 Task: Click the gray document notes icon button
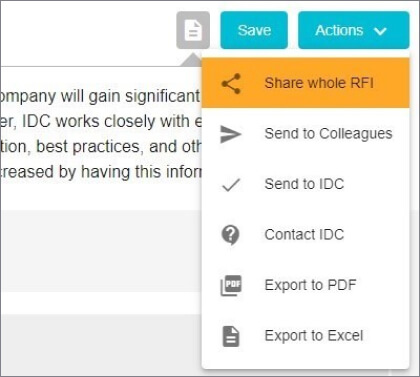193,30
